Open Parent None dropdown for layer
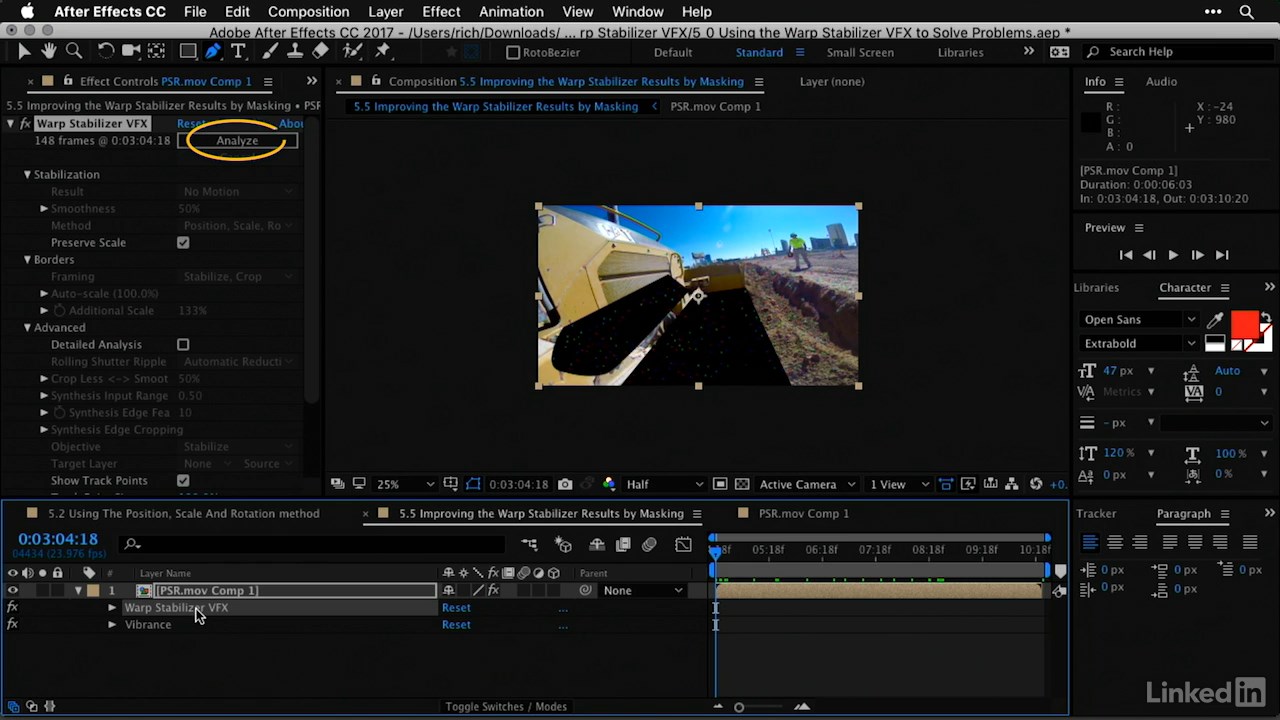The height and width of the screenshot is (720, 1280). [643, 590]
